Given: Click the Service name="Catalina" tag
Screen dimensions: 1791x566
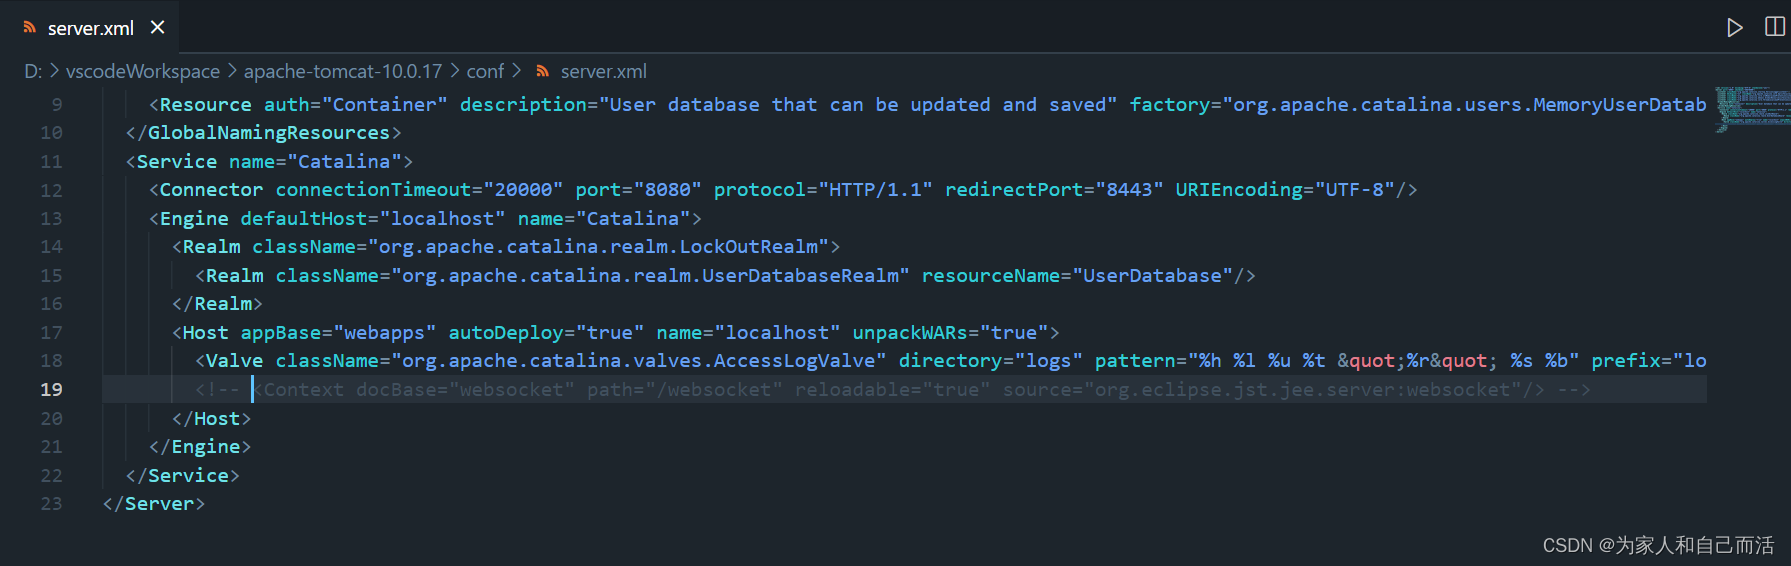Looking at the screenshot, I should point(270,162).
